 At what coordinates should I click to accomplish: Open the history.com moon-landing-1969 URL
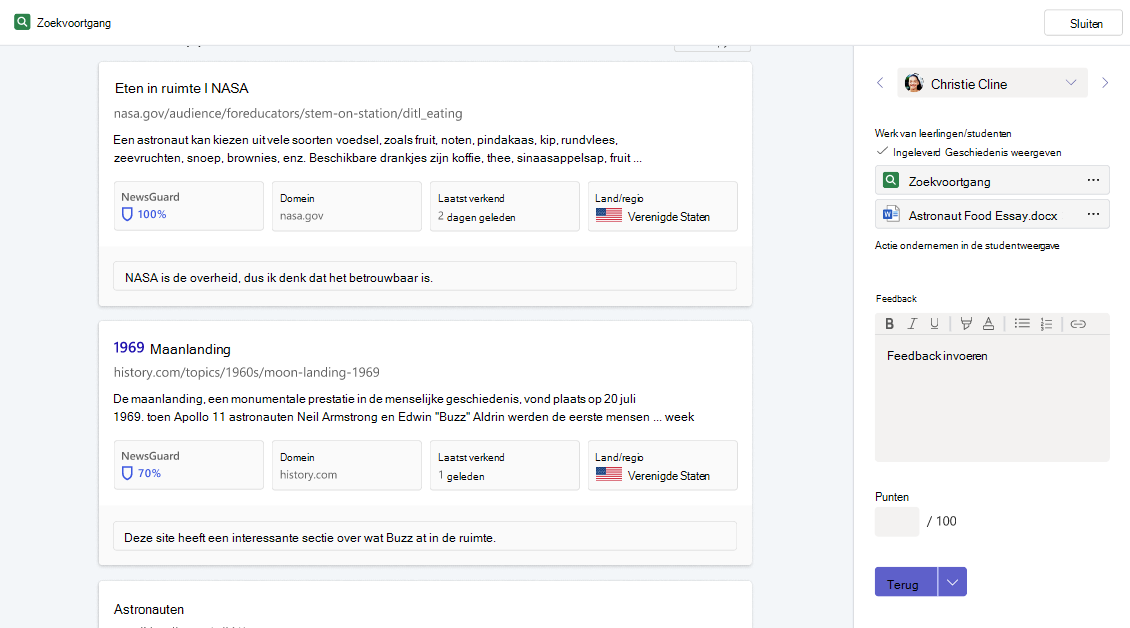(246, 372)
